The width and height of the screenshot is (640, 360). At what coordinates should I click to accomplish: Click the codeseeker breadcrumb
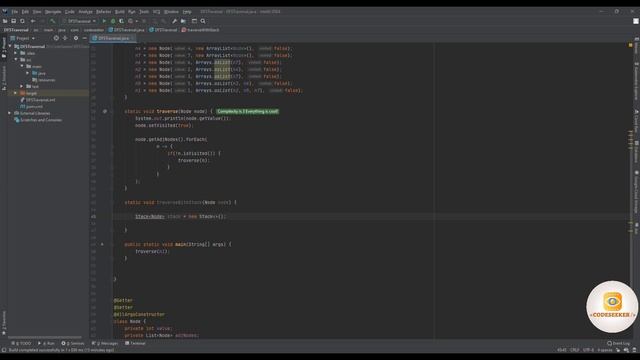pos(94,30)
